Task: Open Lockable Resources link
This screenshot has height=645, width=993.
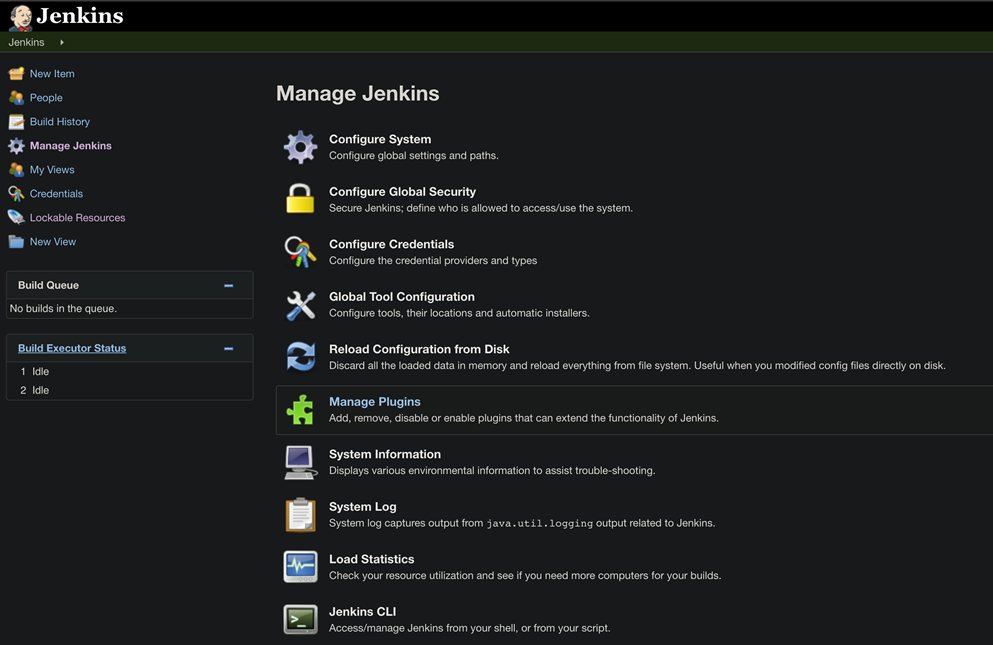Action: pyautogui.click(x=77, y=218)
